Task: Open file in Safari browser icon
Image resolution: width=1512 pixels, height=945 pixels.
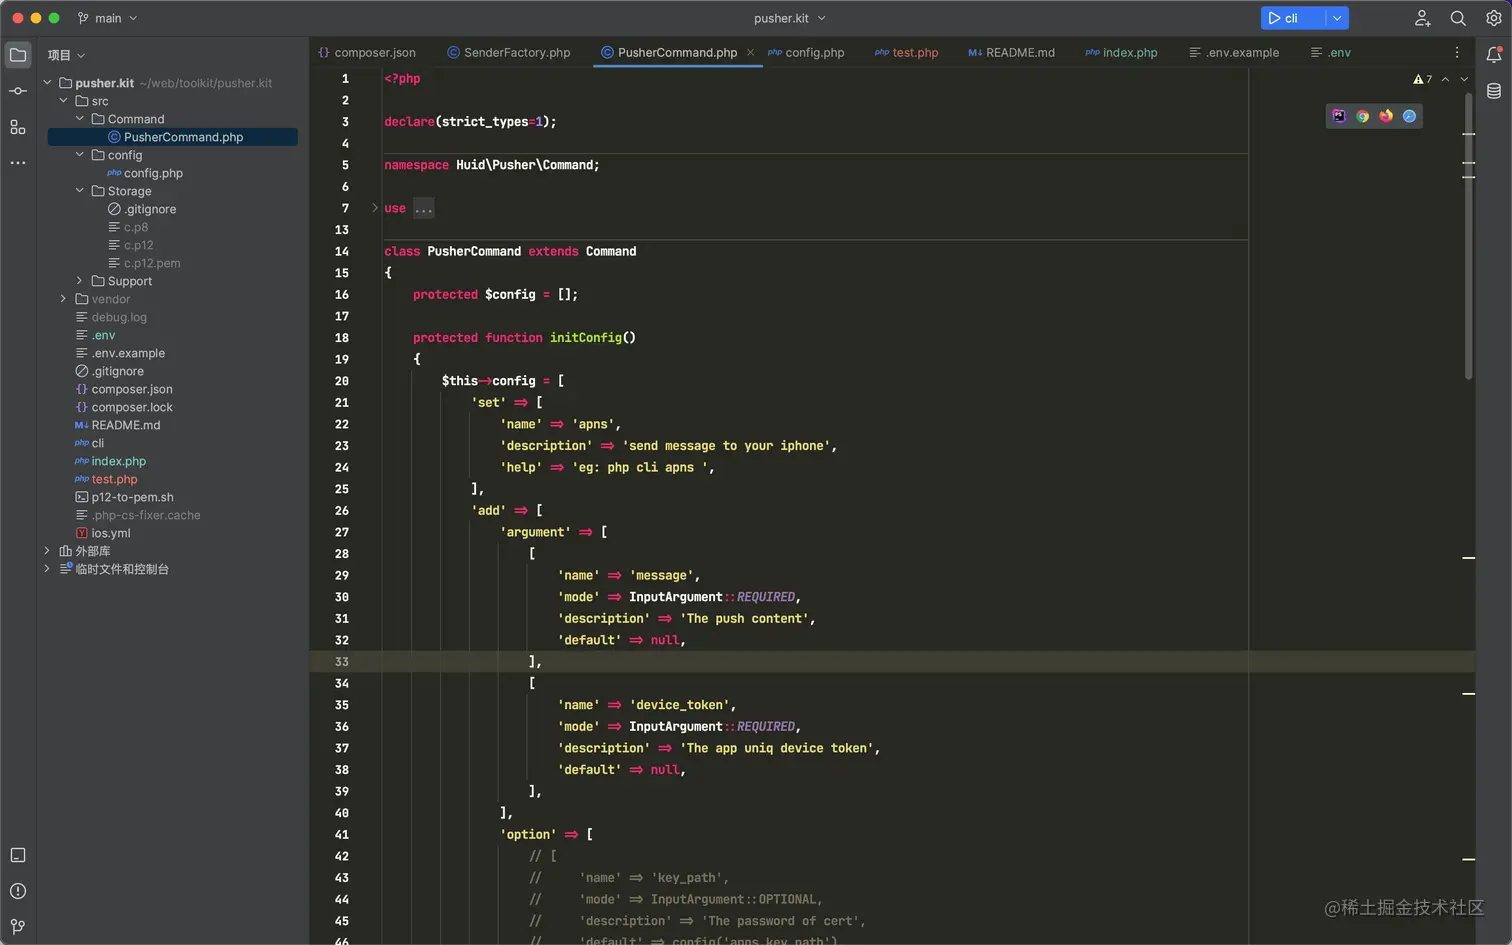Action: point(1409,116)
